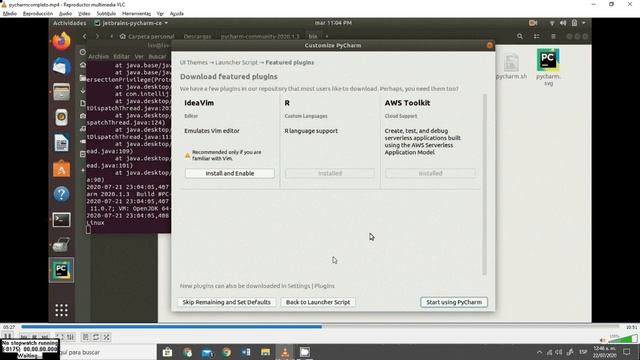Open the Ubuntu system menu arrow
Screen dimensions: 640x360
point(584,23)
